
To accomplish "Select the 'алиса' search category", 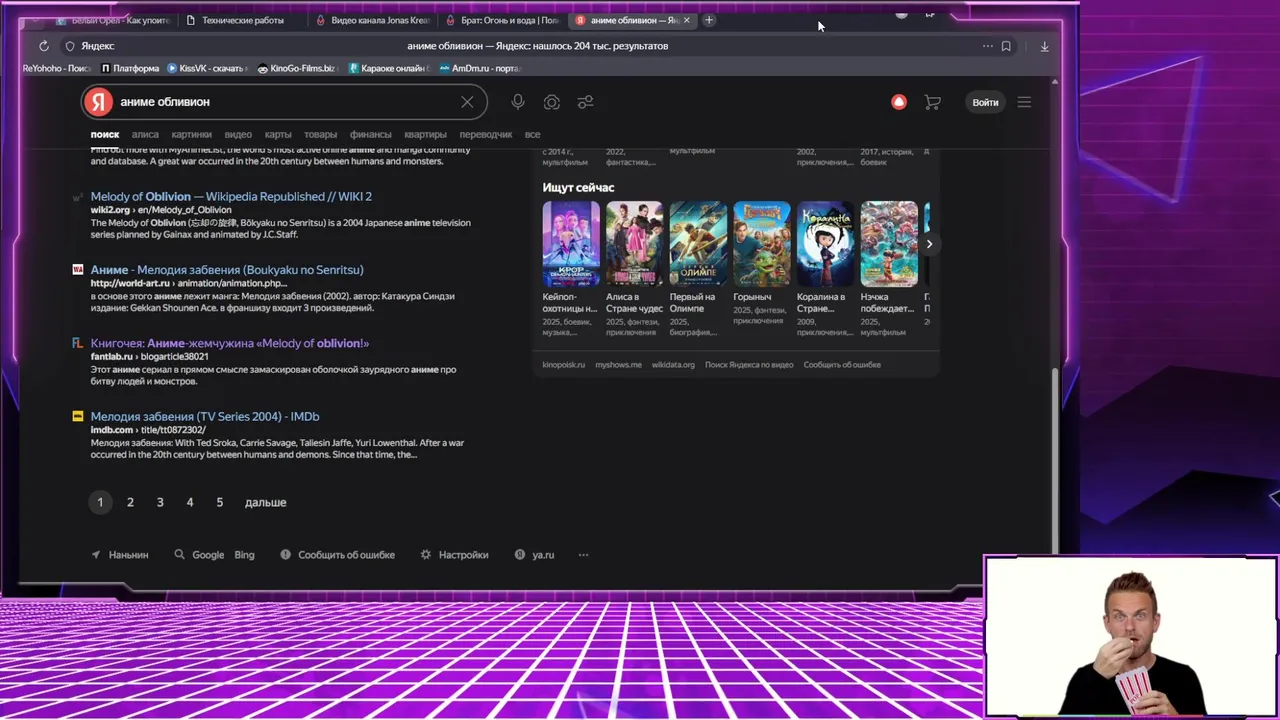I will (x=145, y=134).
